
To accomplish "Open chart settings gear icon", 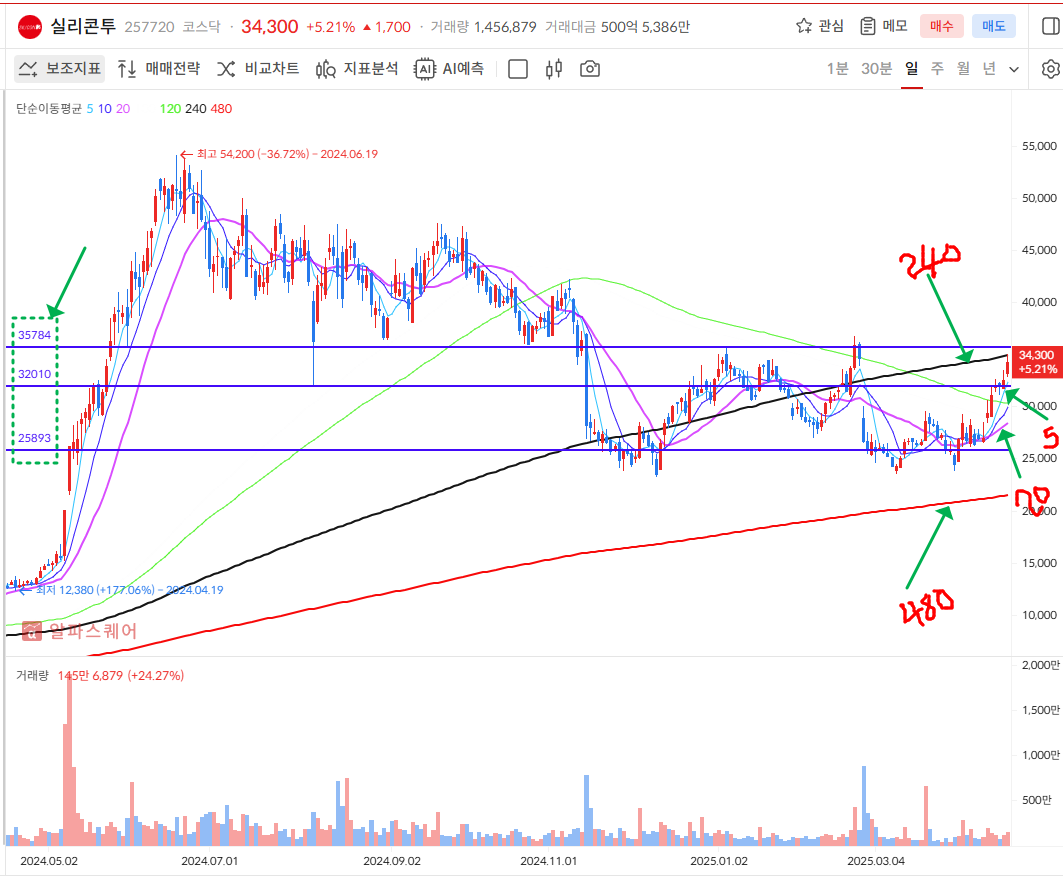I will point(1049,69).
